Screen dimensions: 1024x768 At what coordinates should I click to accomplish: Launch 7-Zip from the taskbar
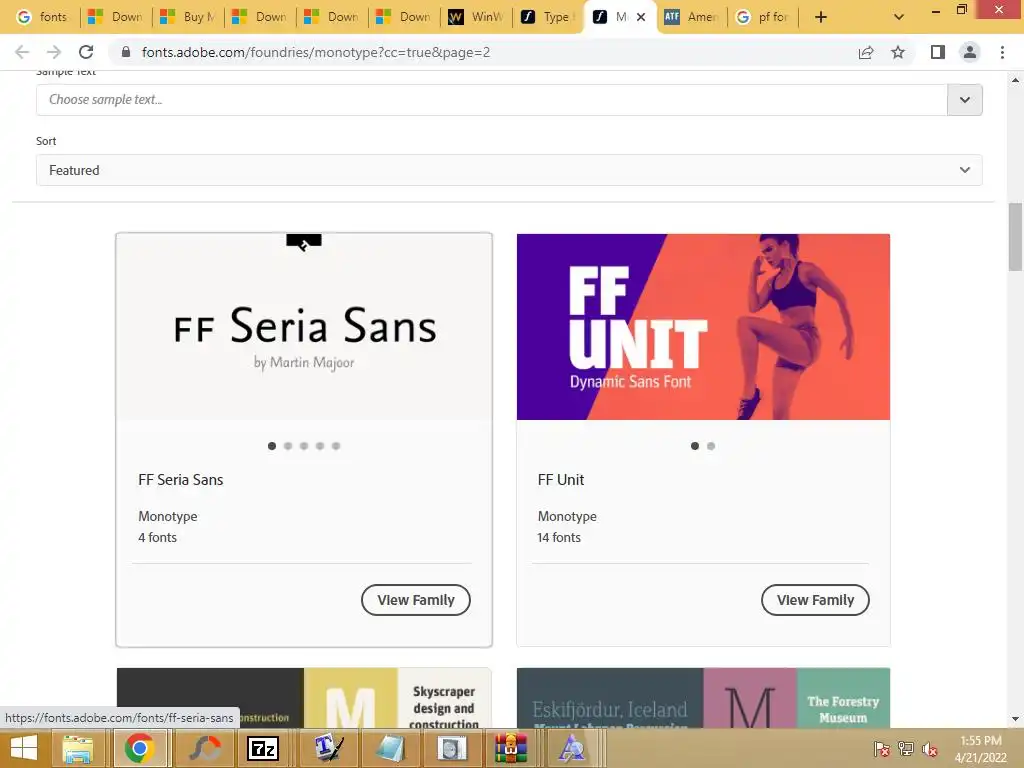tap(263, 748)
